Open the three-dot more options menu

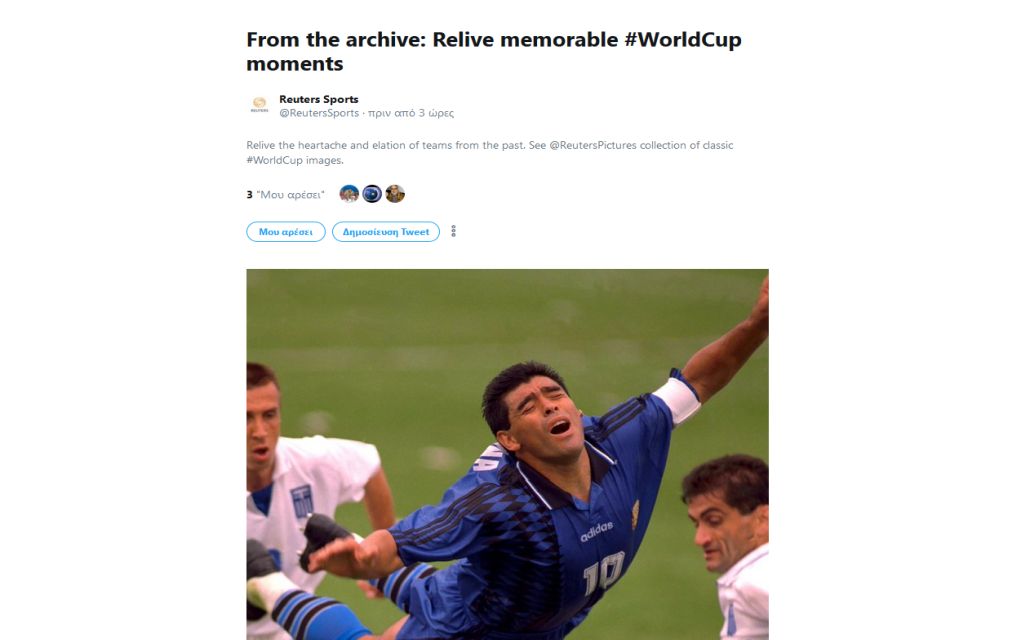tap(453, 231)
